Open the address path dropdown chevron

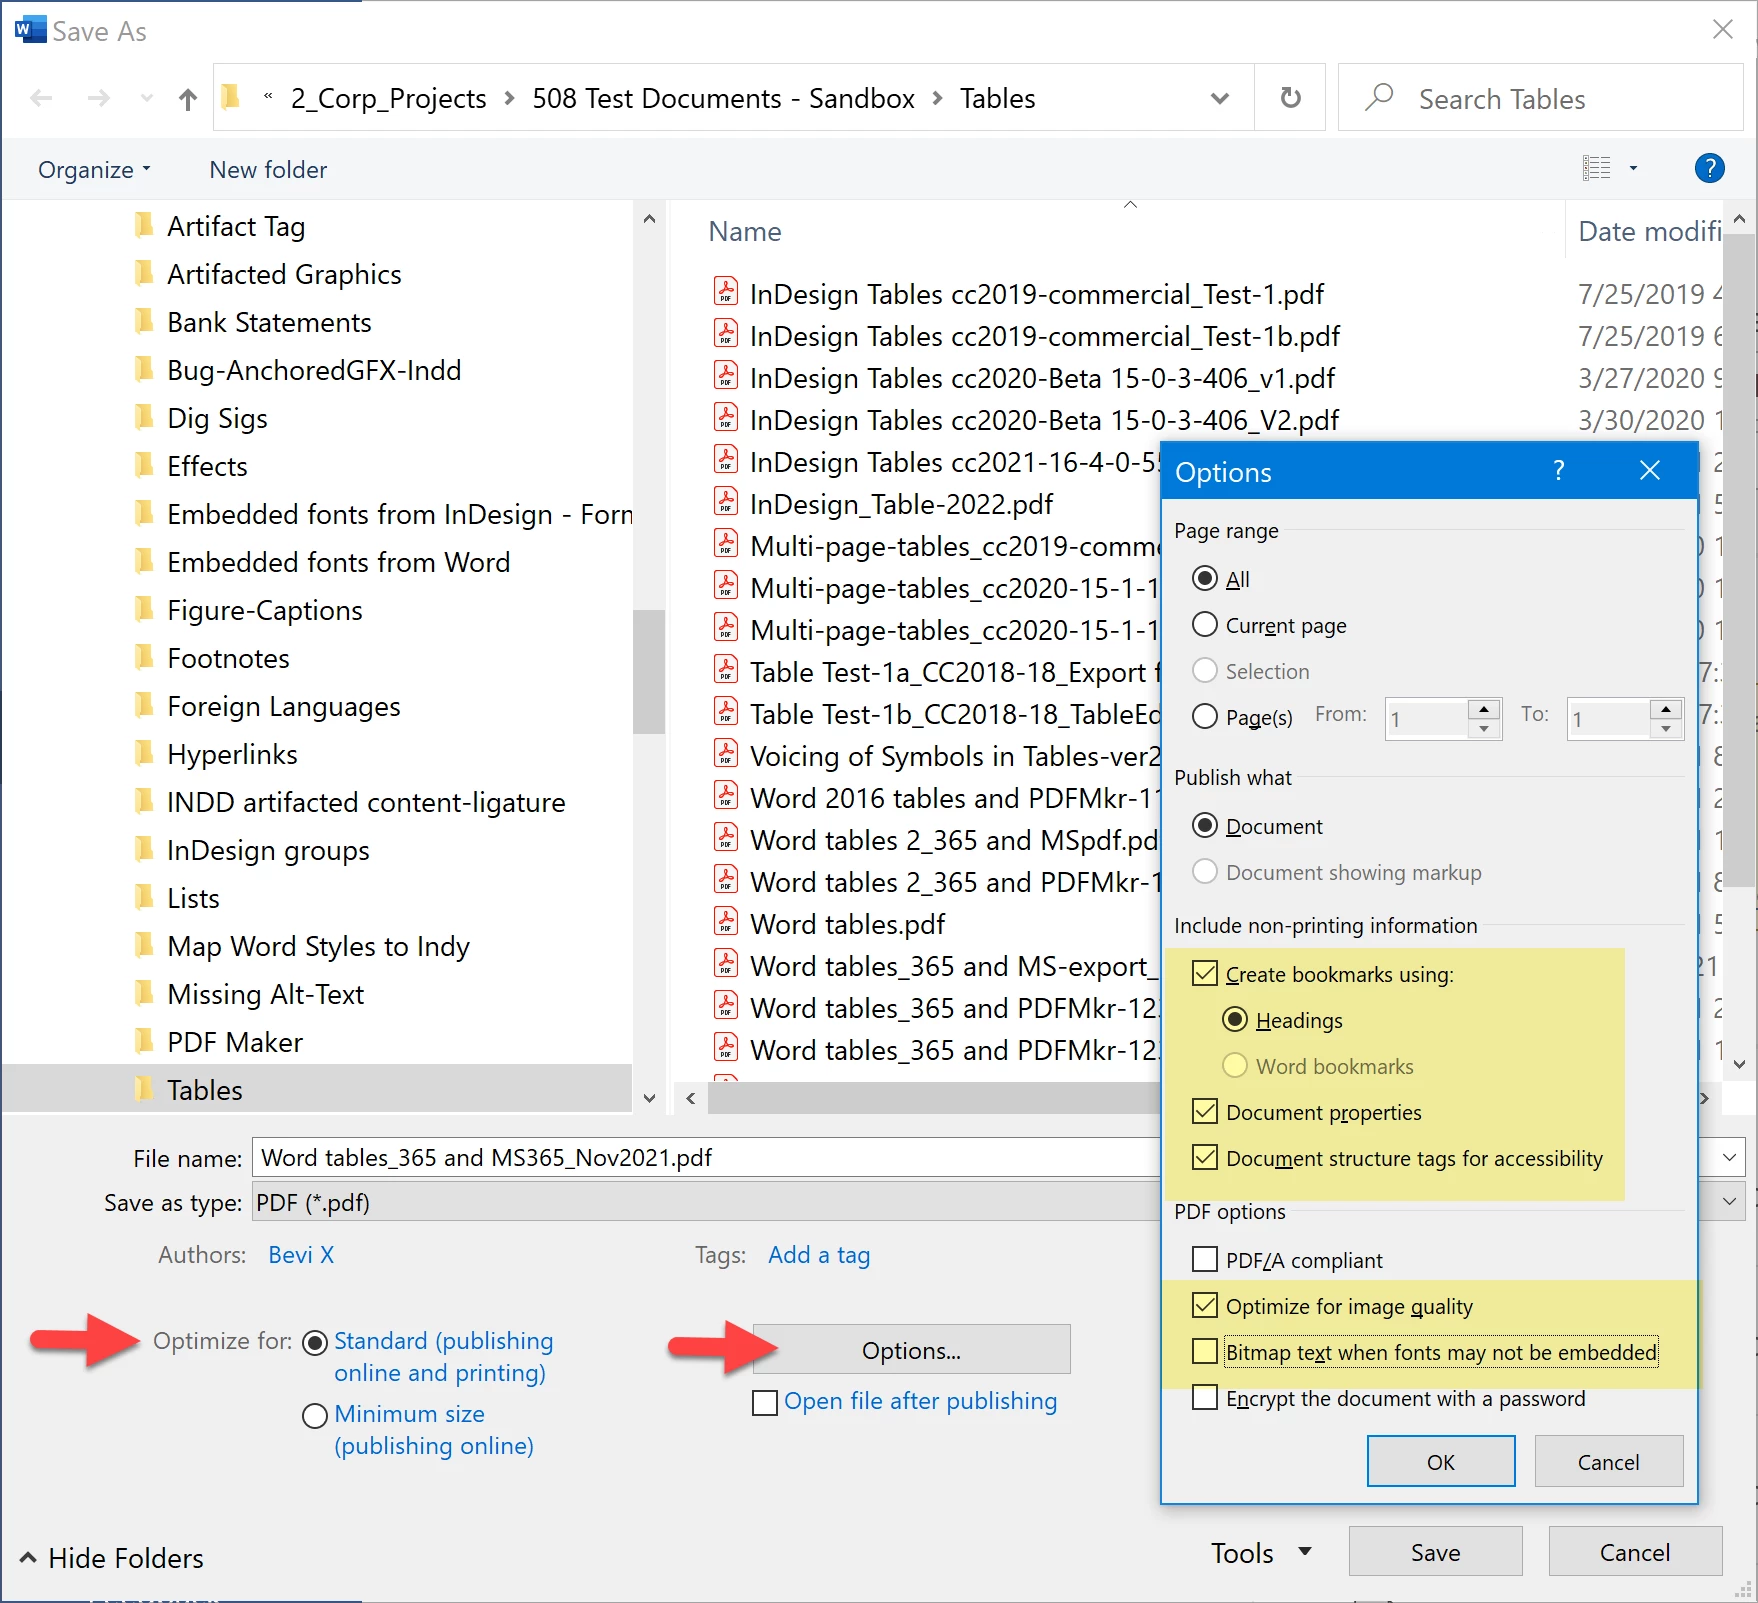[1219, 98]
